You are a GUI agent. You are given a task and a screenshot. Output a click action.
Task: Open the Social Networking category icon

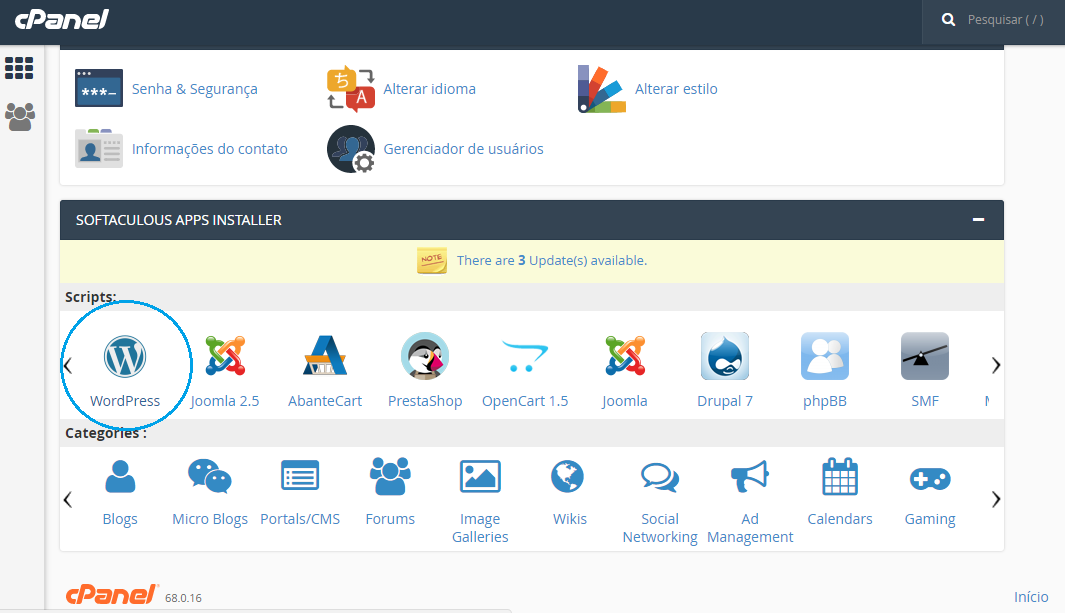click(660, 477)
